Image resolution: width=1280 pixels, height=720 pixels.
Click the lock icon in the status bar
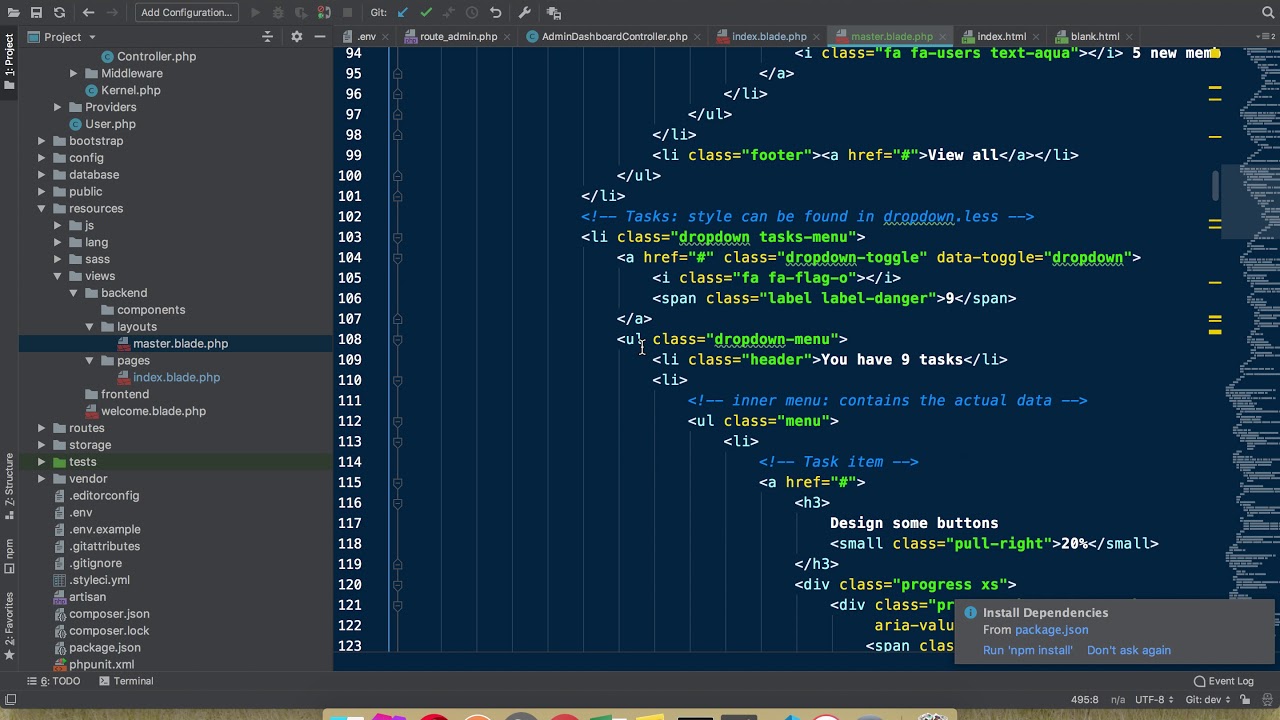click(x=1246, y=700)
